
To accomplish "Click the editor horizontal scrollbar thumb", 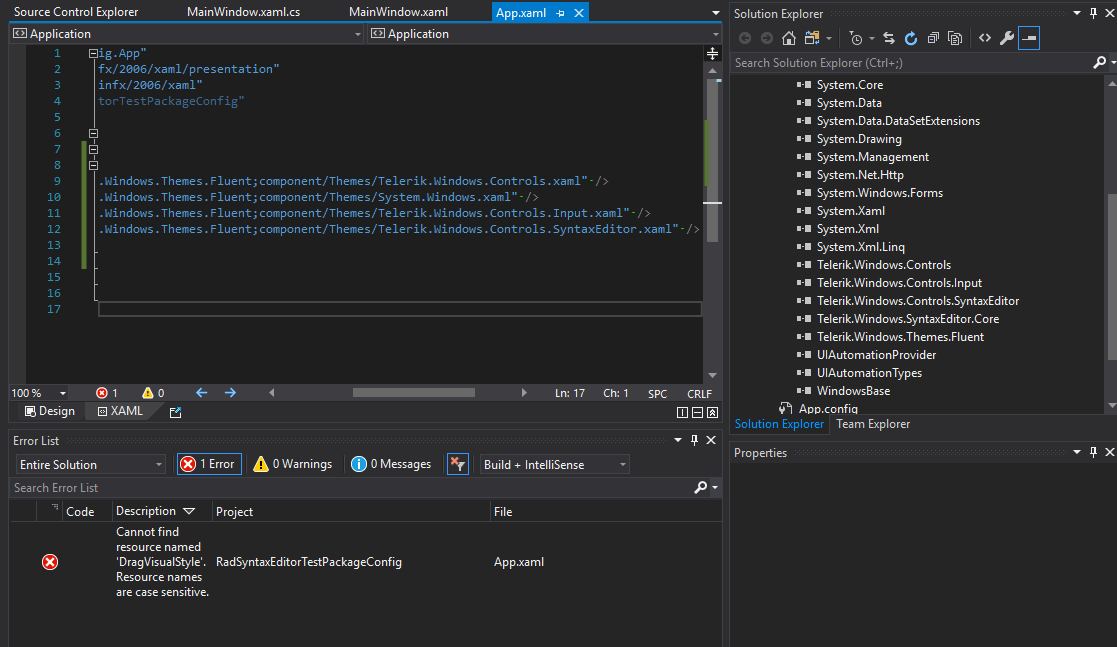I will 413,393.
